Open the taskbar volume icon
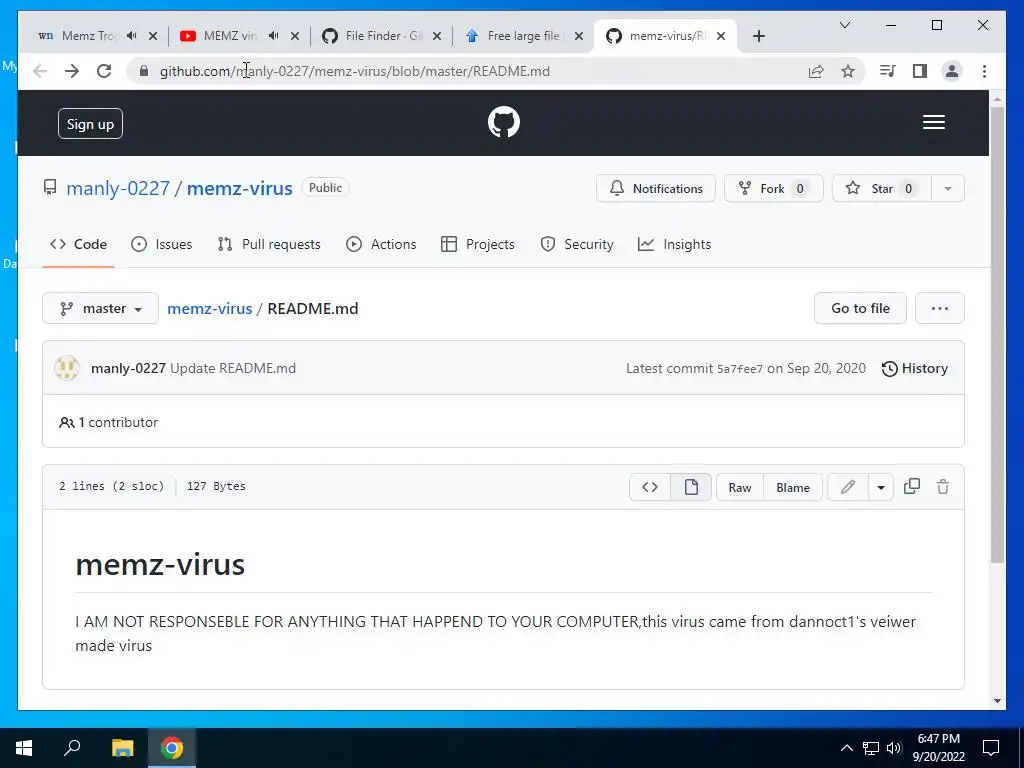 coord(894,748)
